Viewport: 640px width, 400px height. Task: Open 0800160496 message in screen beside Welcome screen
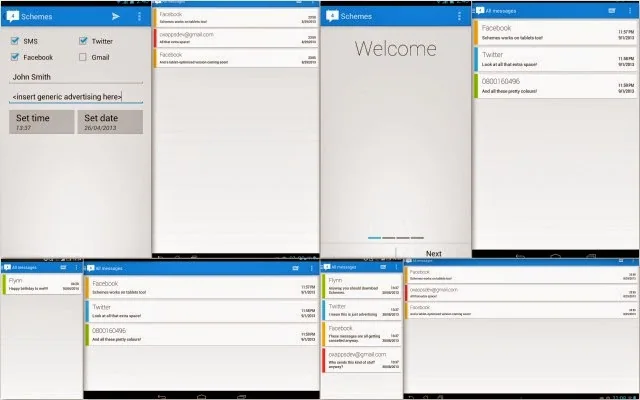tap(555, 86)
